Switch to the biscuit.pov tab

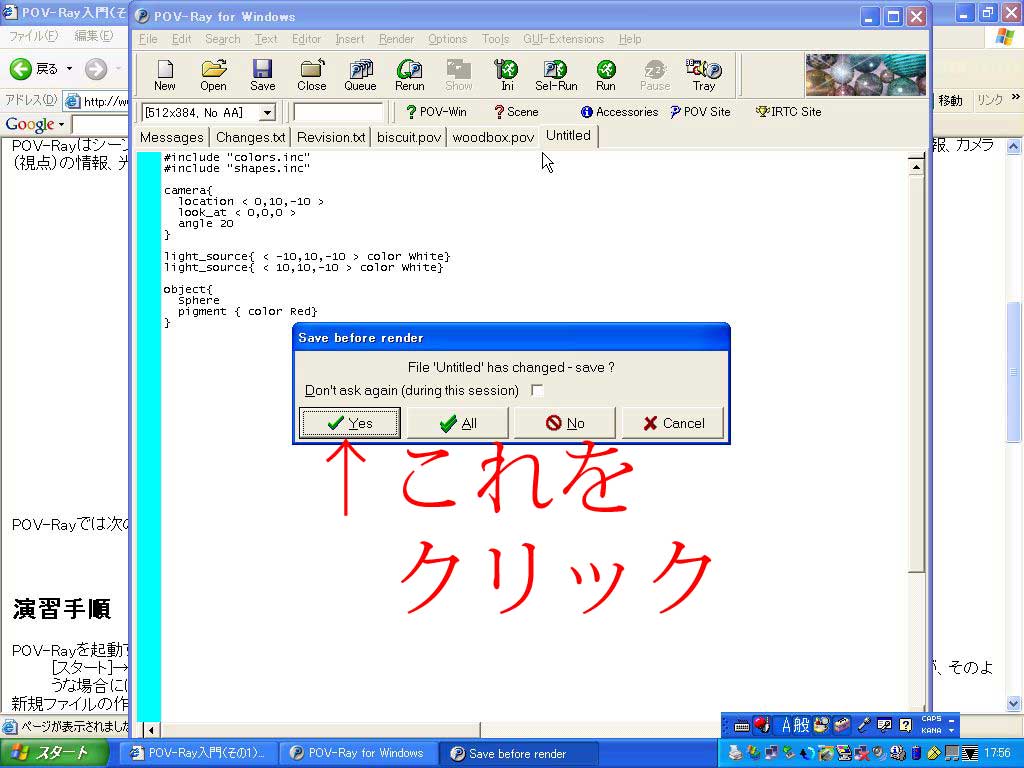click(x=409, y=137)
